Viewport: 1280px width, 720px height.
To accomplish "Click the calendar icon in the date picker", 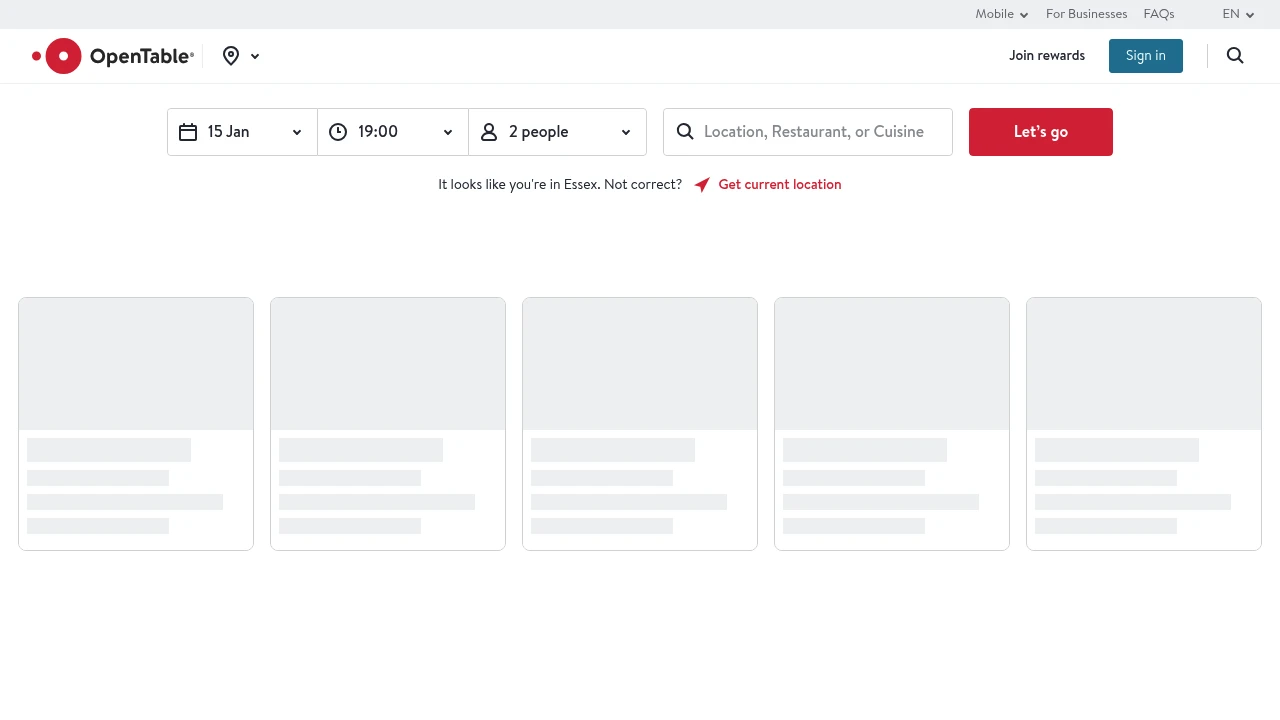I will click(188, 131).
